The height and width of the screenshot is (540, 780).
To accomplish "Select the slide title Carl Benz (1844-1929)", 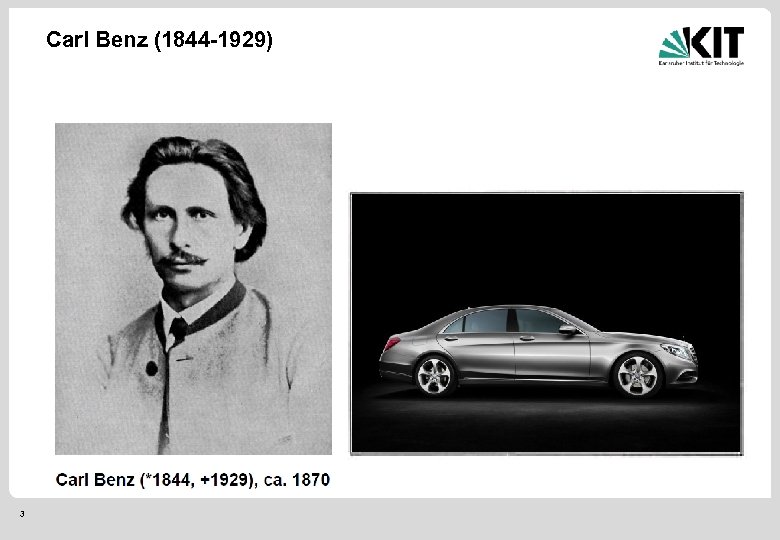I will click(159, 40).
